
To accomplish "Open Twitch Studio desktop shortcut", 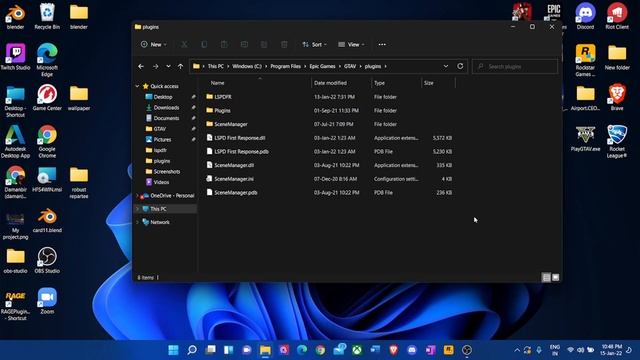I will [16, 57].
